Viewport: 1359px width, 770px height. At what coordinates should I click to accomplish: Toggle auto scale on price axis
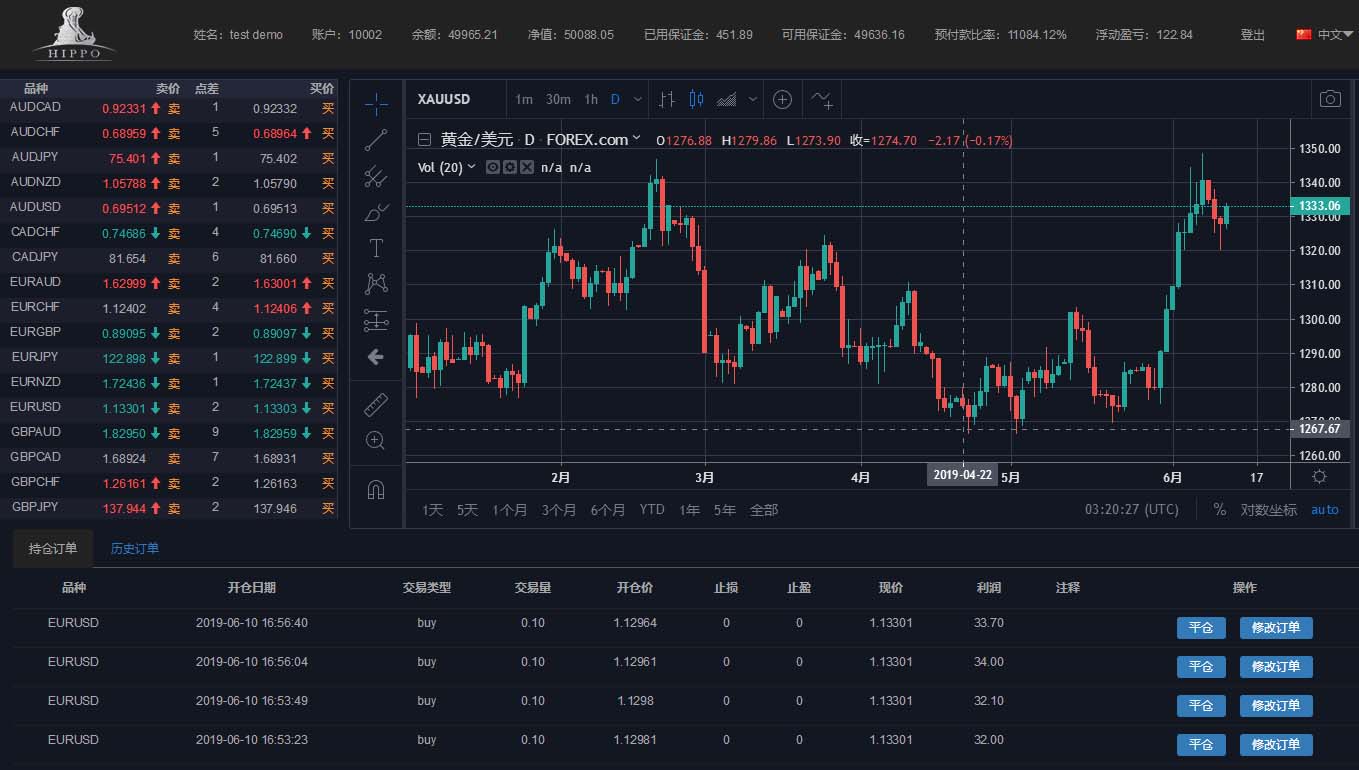pyautogui.click(x=1324, y=510)
